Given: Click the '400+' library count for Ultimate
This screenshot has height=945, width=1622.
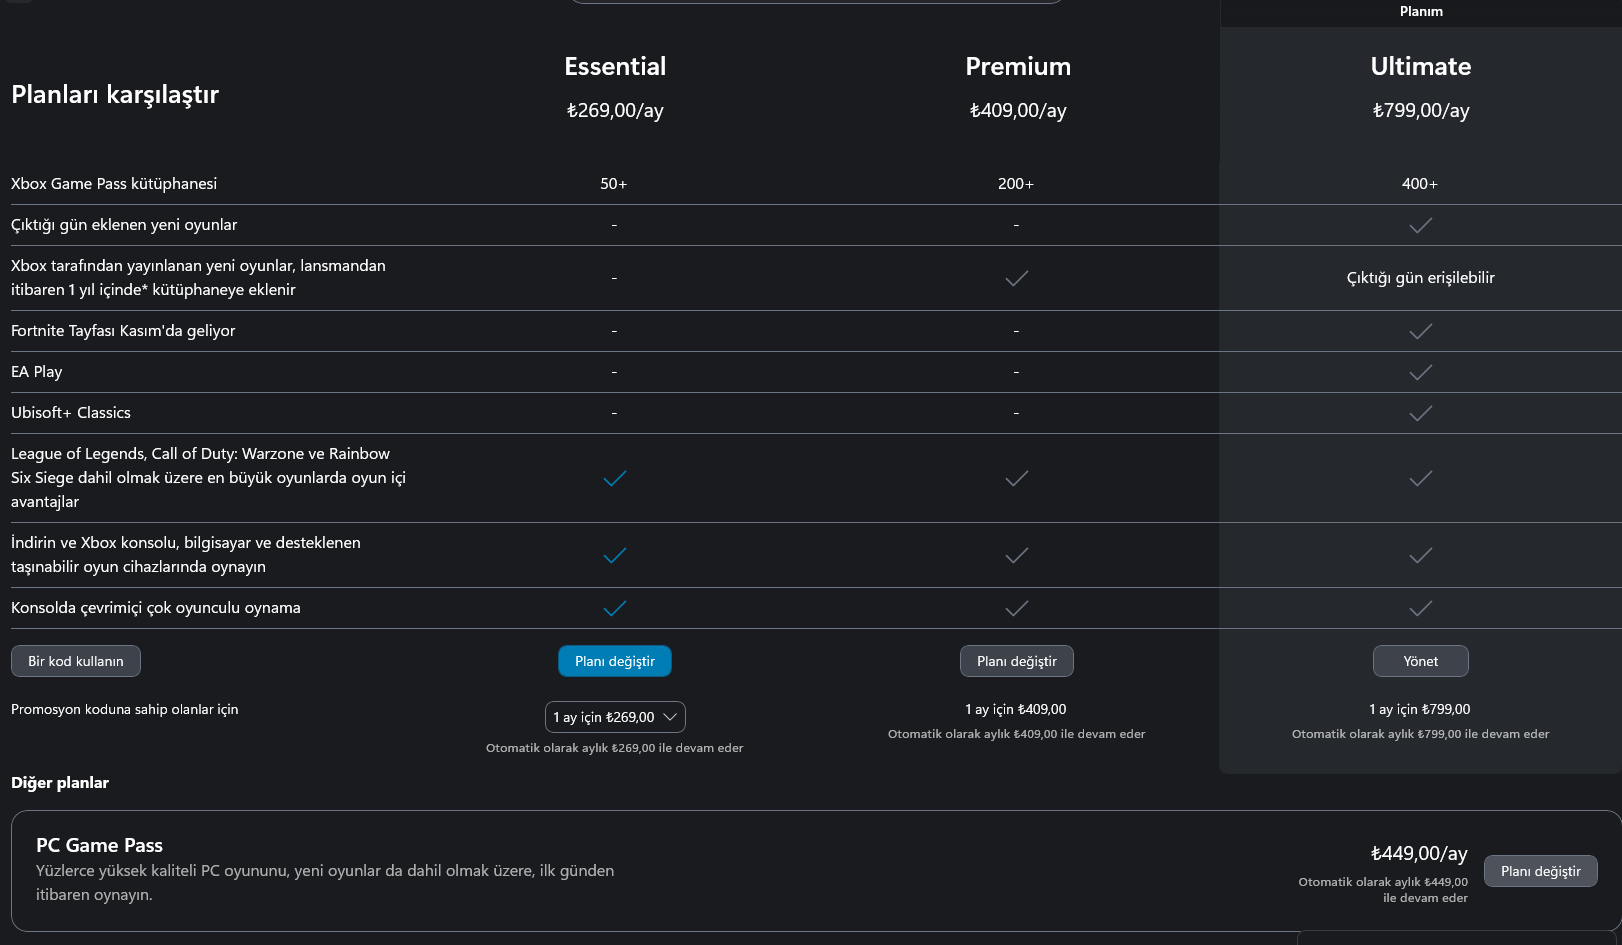Looking at the screenshot, I should pyautogui.click(x=1420, y=184).
